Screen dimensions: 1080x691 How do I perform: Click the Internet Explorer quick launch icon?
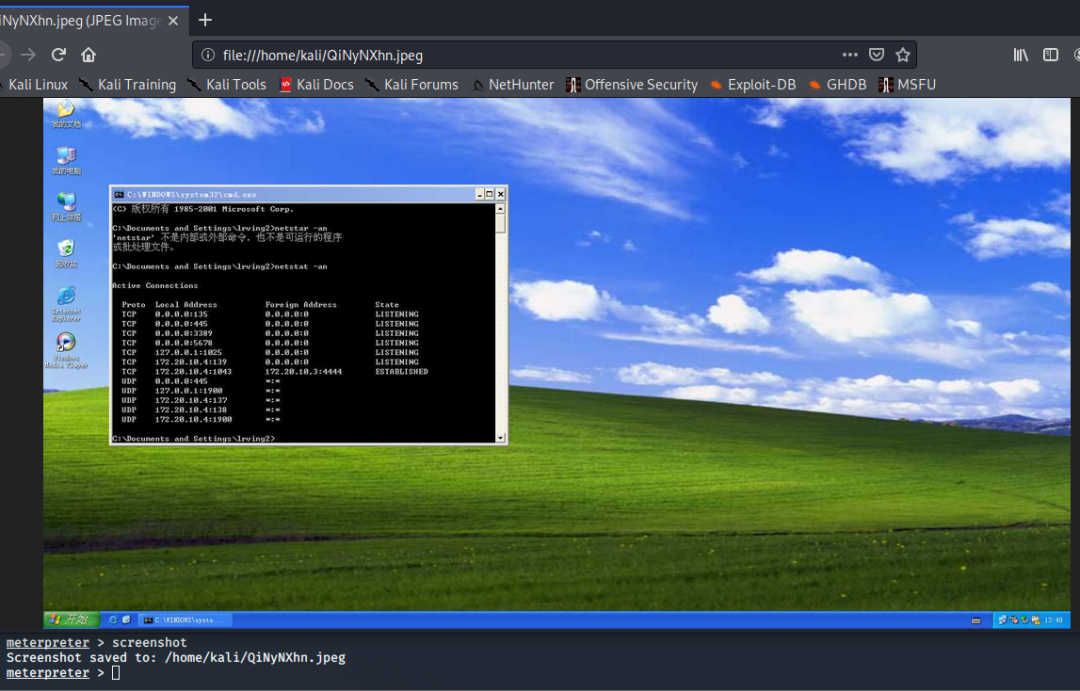(113, 620)
